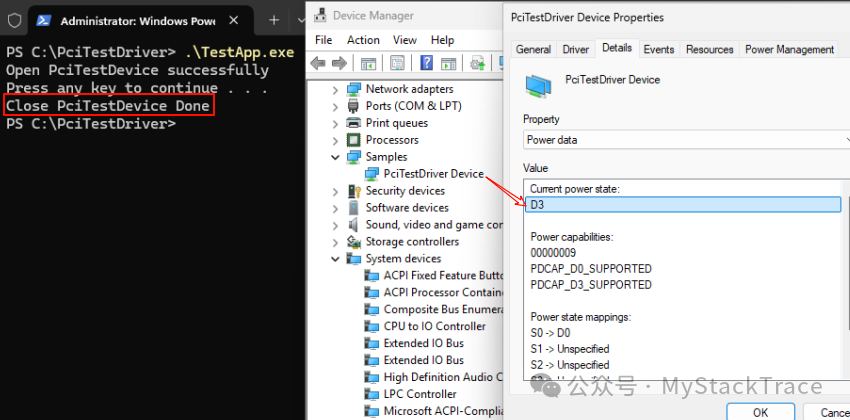Select the D3 value in the Value list
The height and width of the screenshot is (420, 850).
(x=683, y=205)
